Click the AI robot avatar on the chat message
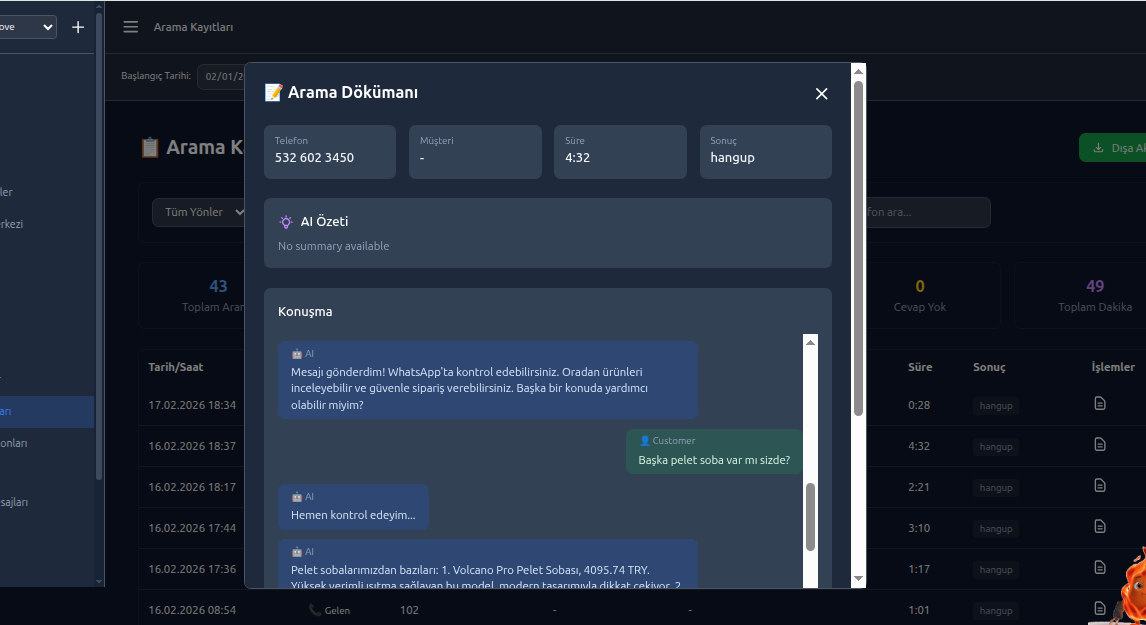Screen dimensions: 1146x625 tap(295, 353)
